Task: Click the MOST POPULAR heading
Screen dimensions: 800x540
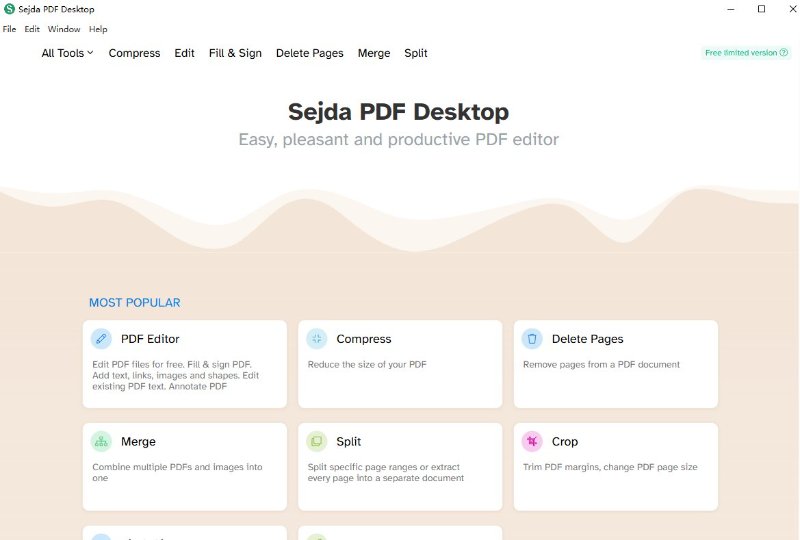Action: [135, 303]
